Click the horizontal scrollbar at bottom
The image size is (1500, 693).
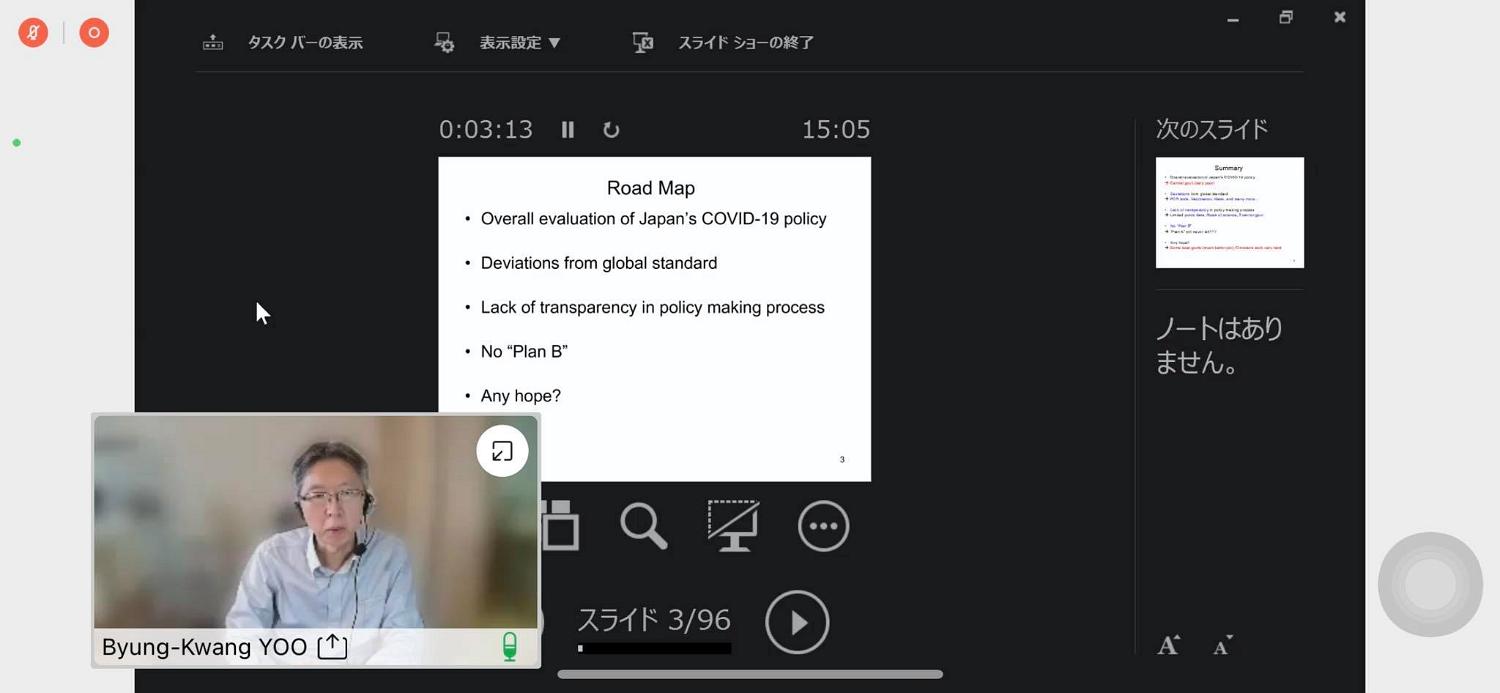click(750, 674)
